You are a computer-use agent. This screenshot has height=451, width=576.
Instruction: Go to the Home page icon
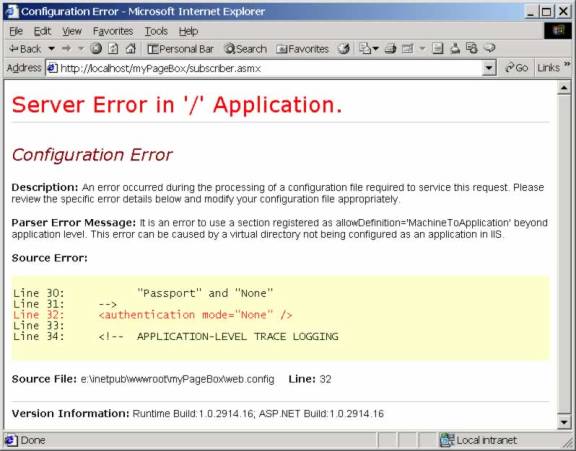131,48
